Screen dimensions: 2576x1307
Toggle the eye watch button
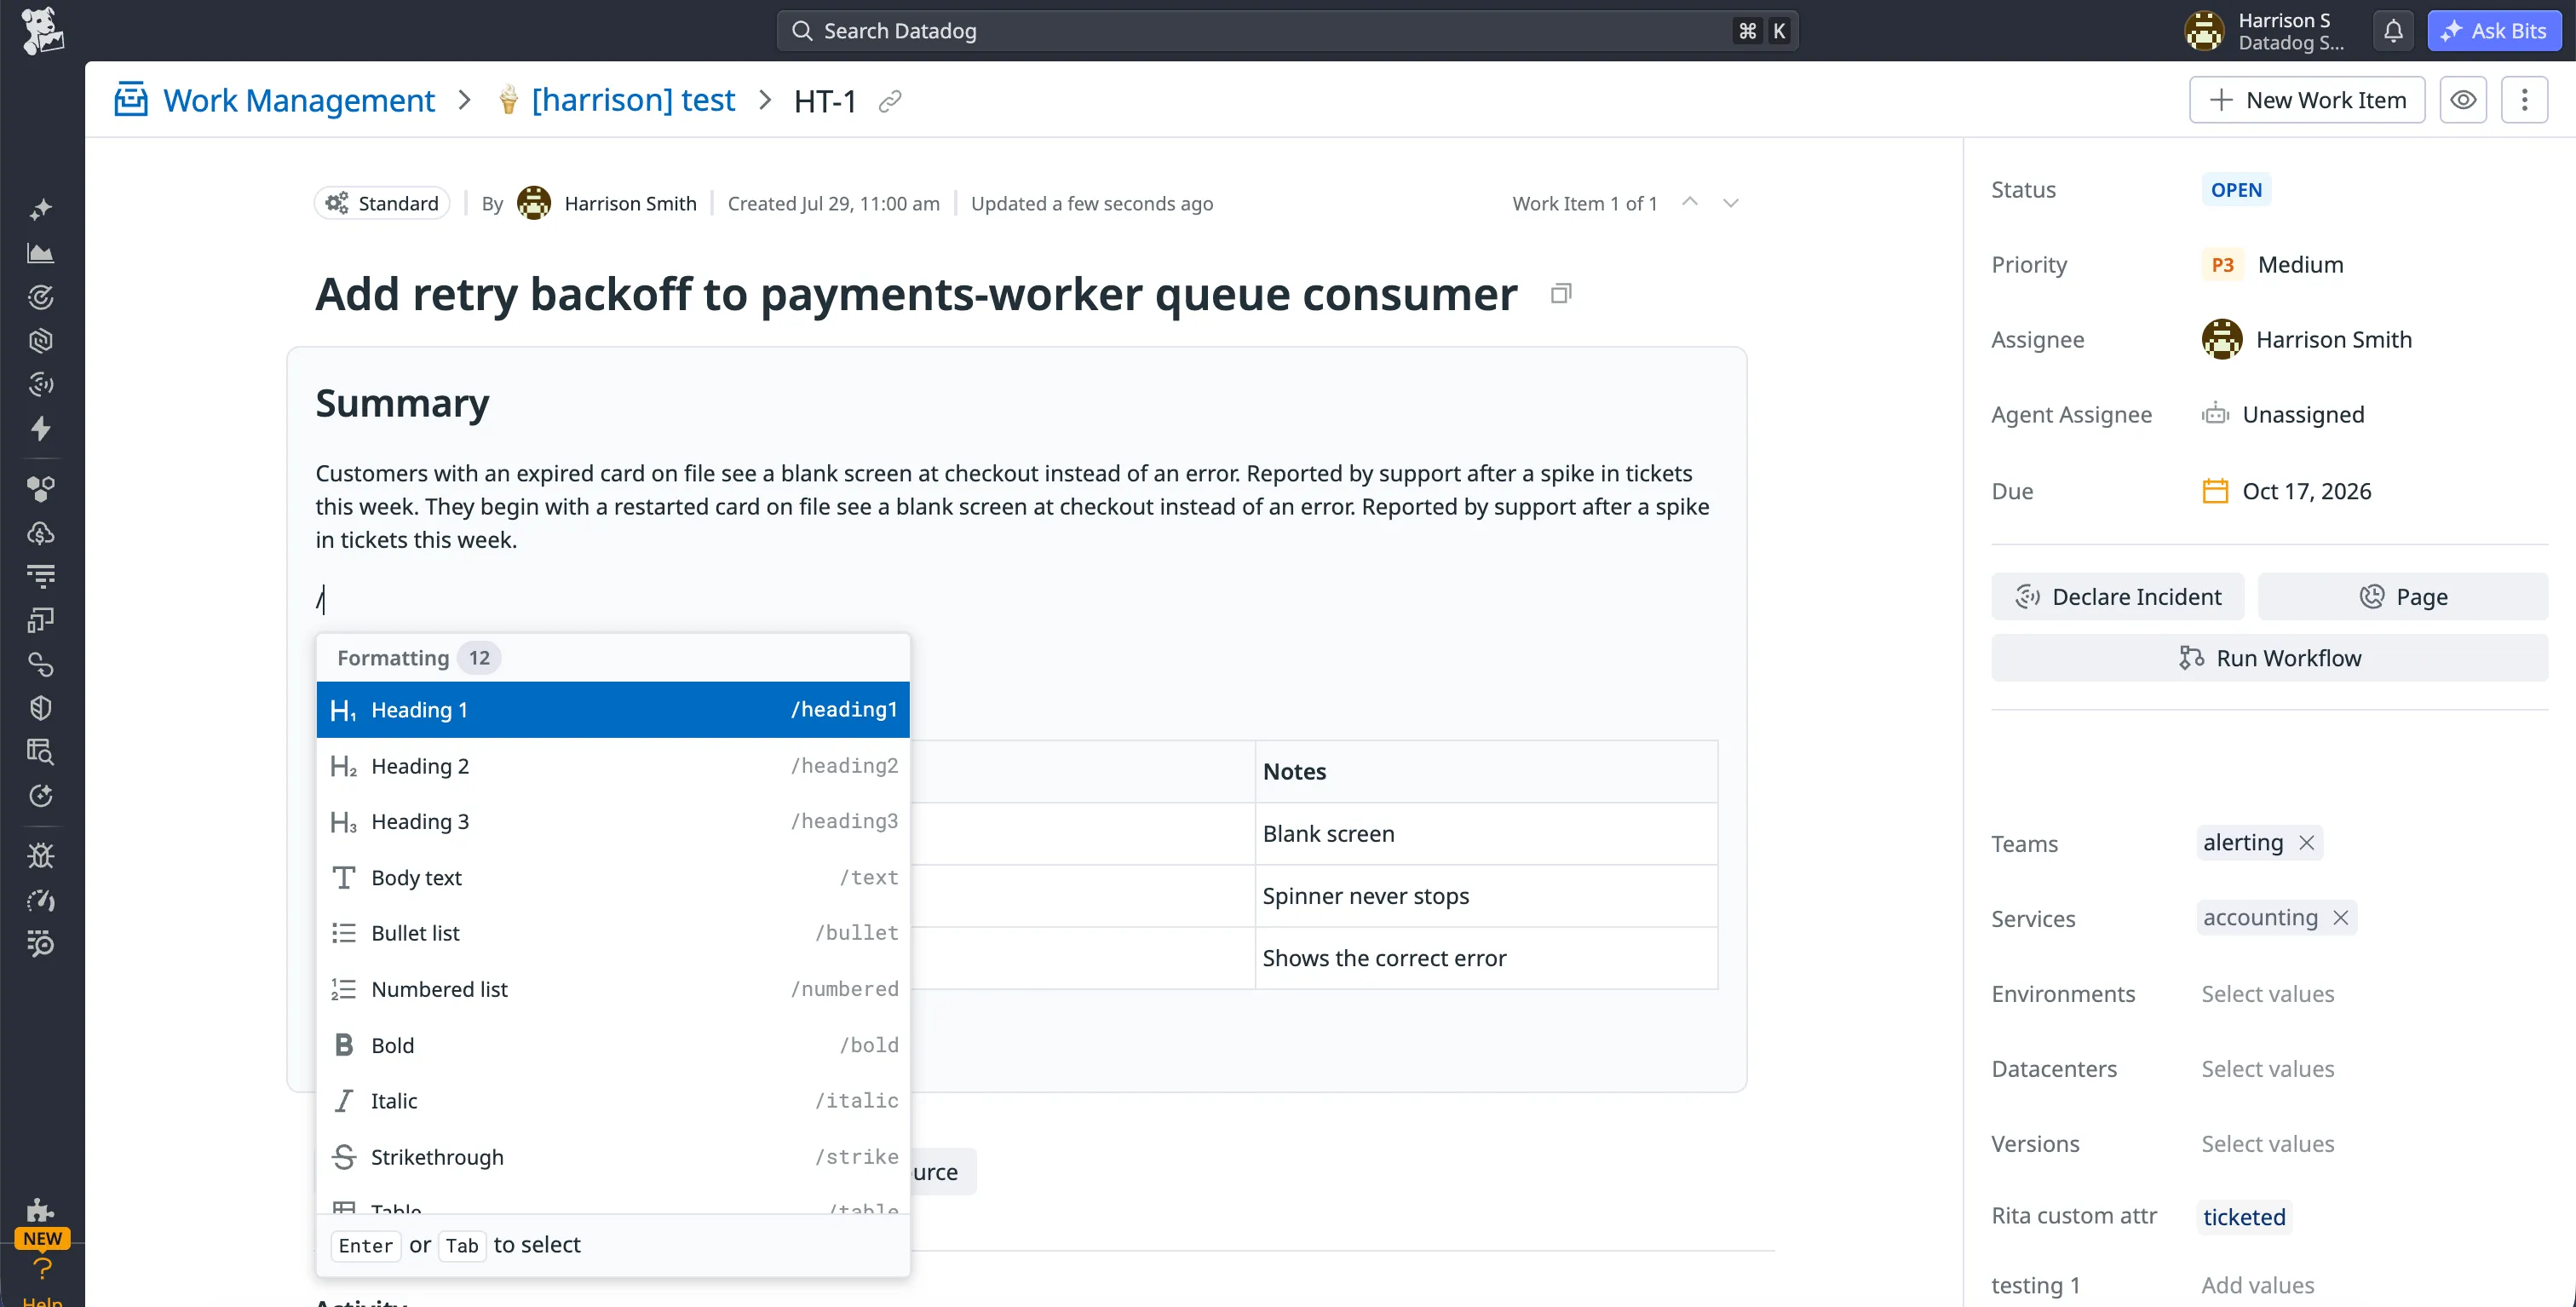(x=2463, y=100)
